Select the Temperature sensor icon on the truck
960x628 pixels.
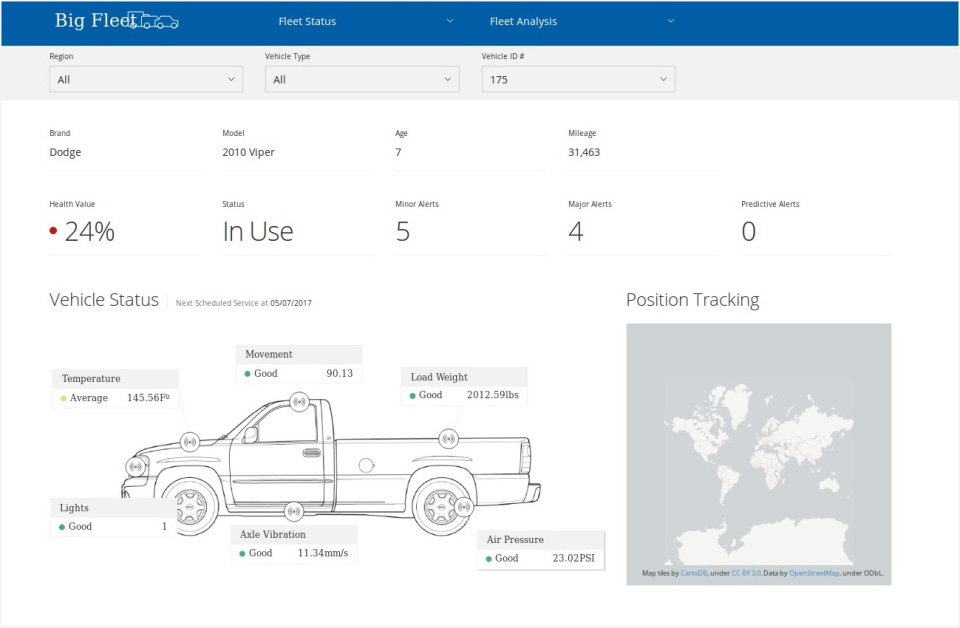189,440
